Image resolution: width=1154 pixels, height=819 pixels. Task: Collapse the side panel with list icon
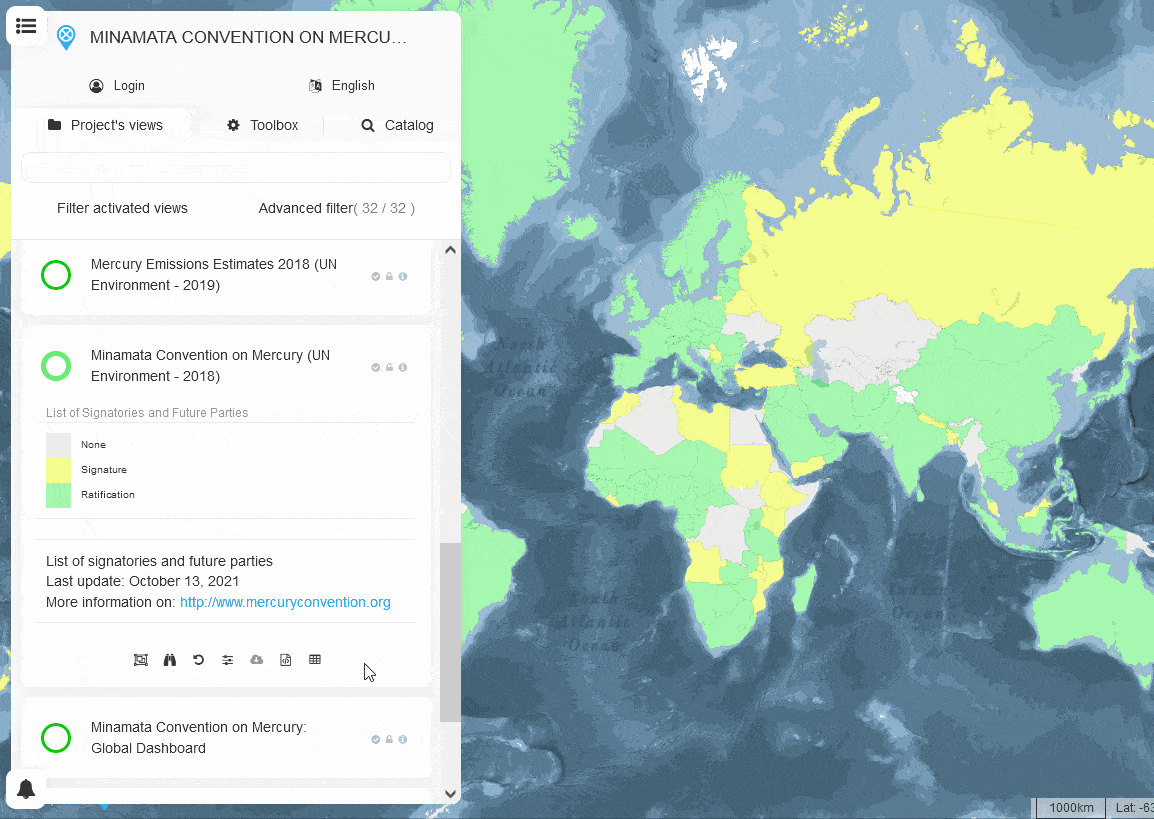[27, 26]
